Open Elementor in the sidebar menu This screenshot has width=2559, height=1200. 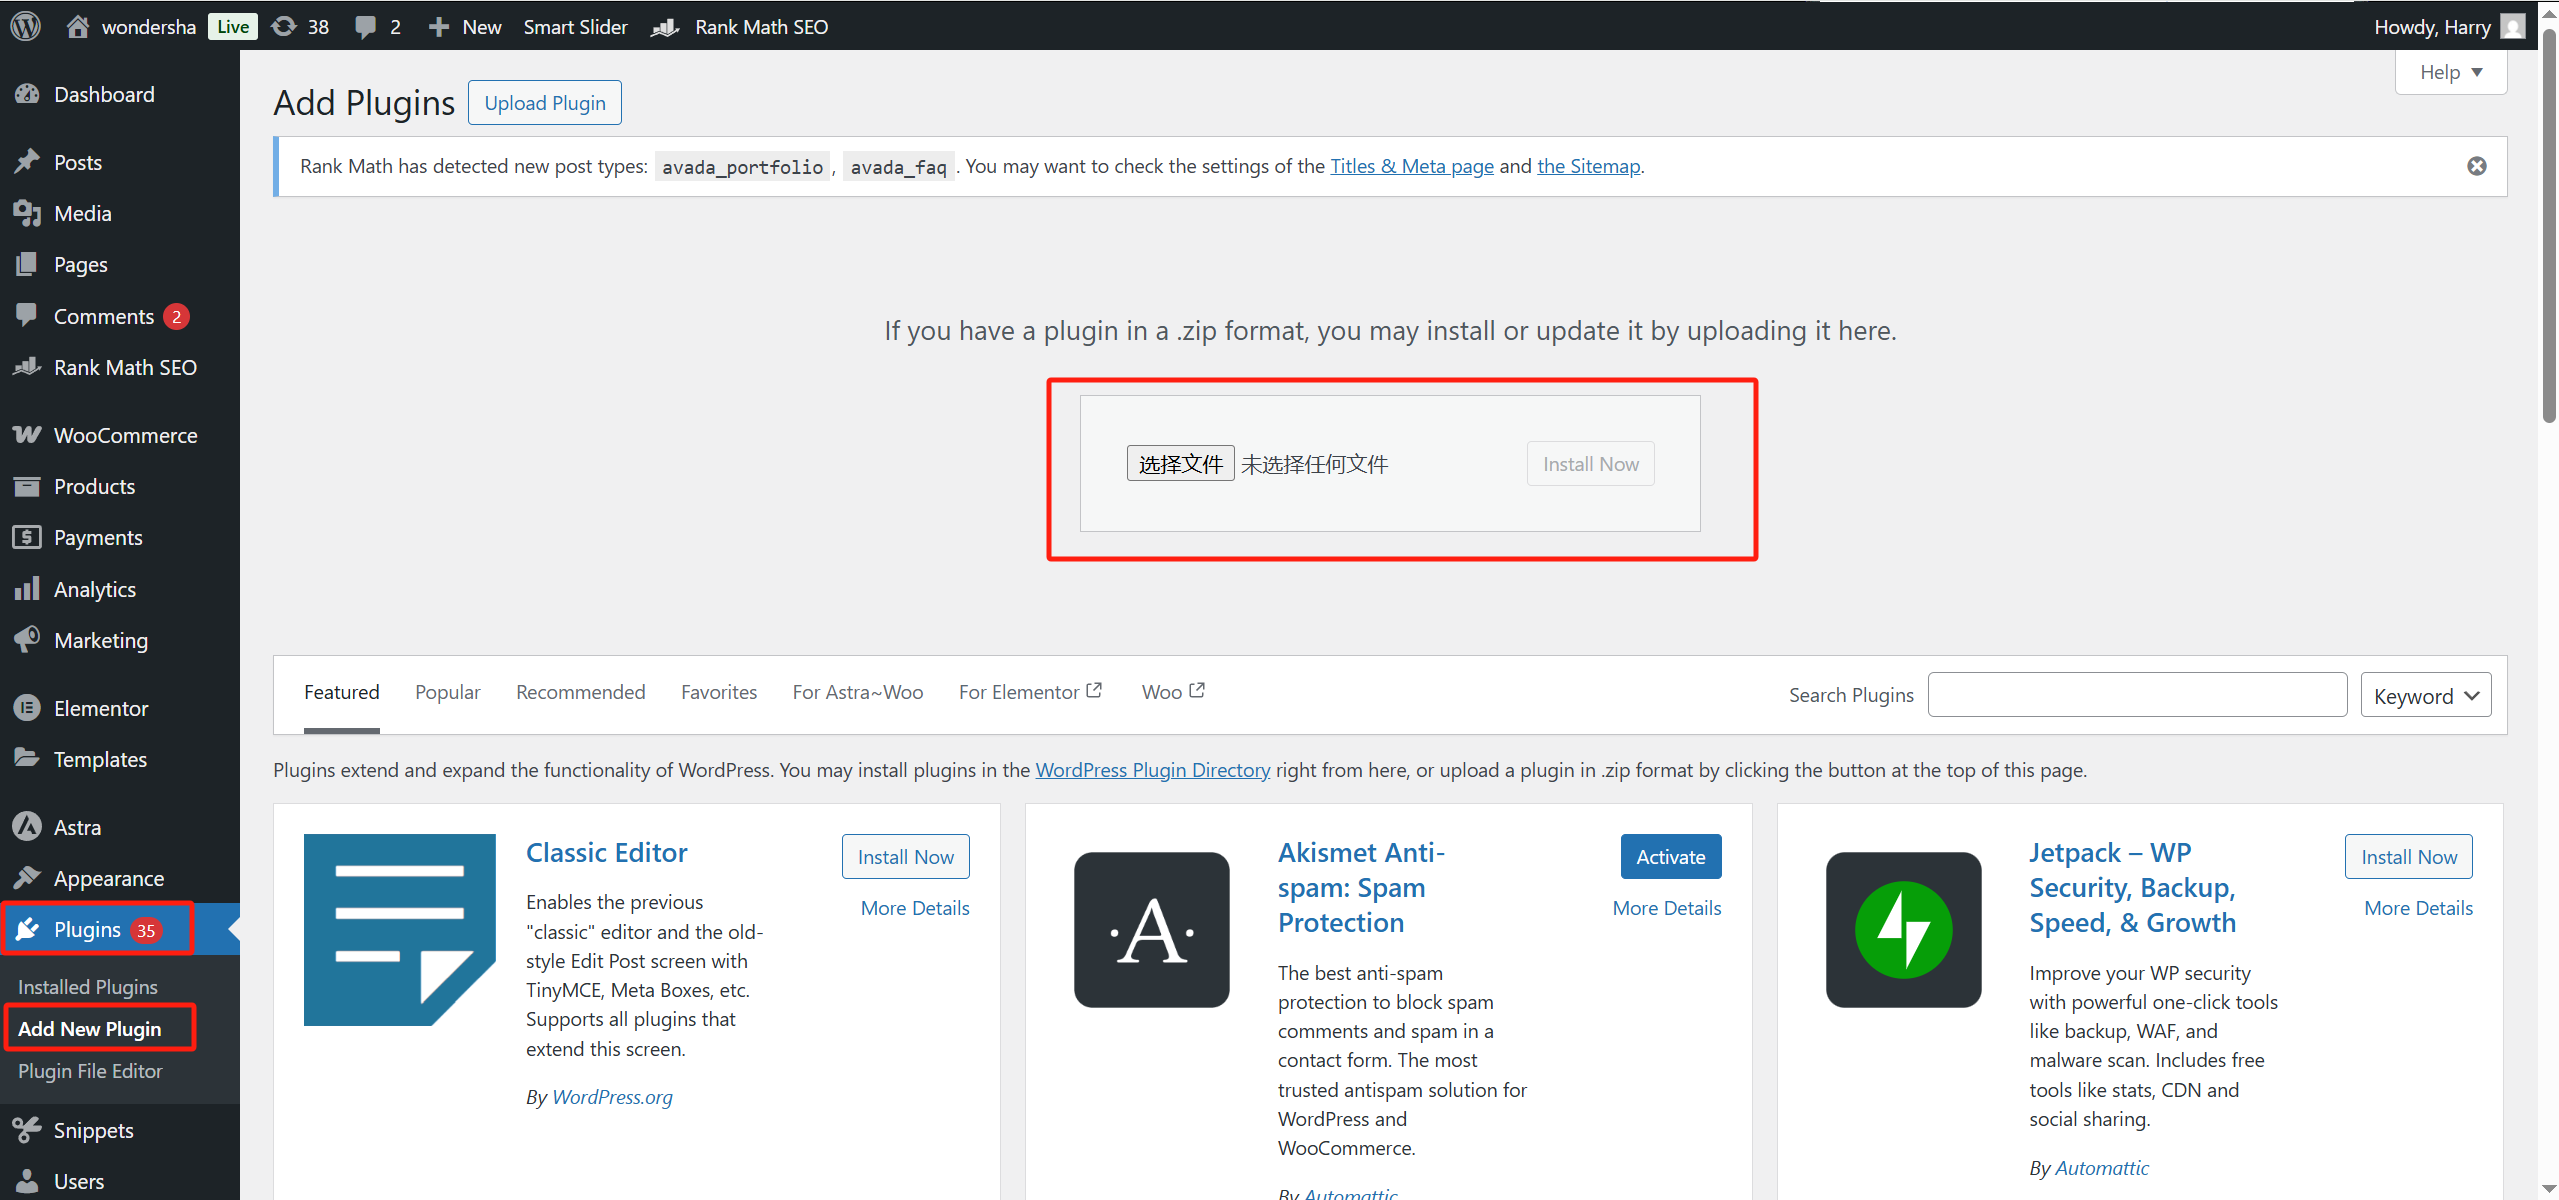pos(100,708)
